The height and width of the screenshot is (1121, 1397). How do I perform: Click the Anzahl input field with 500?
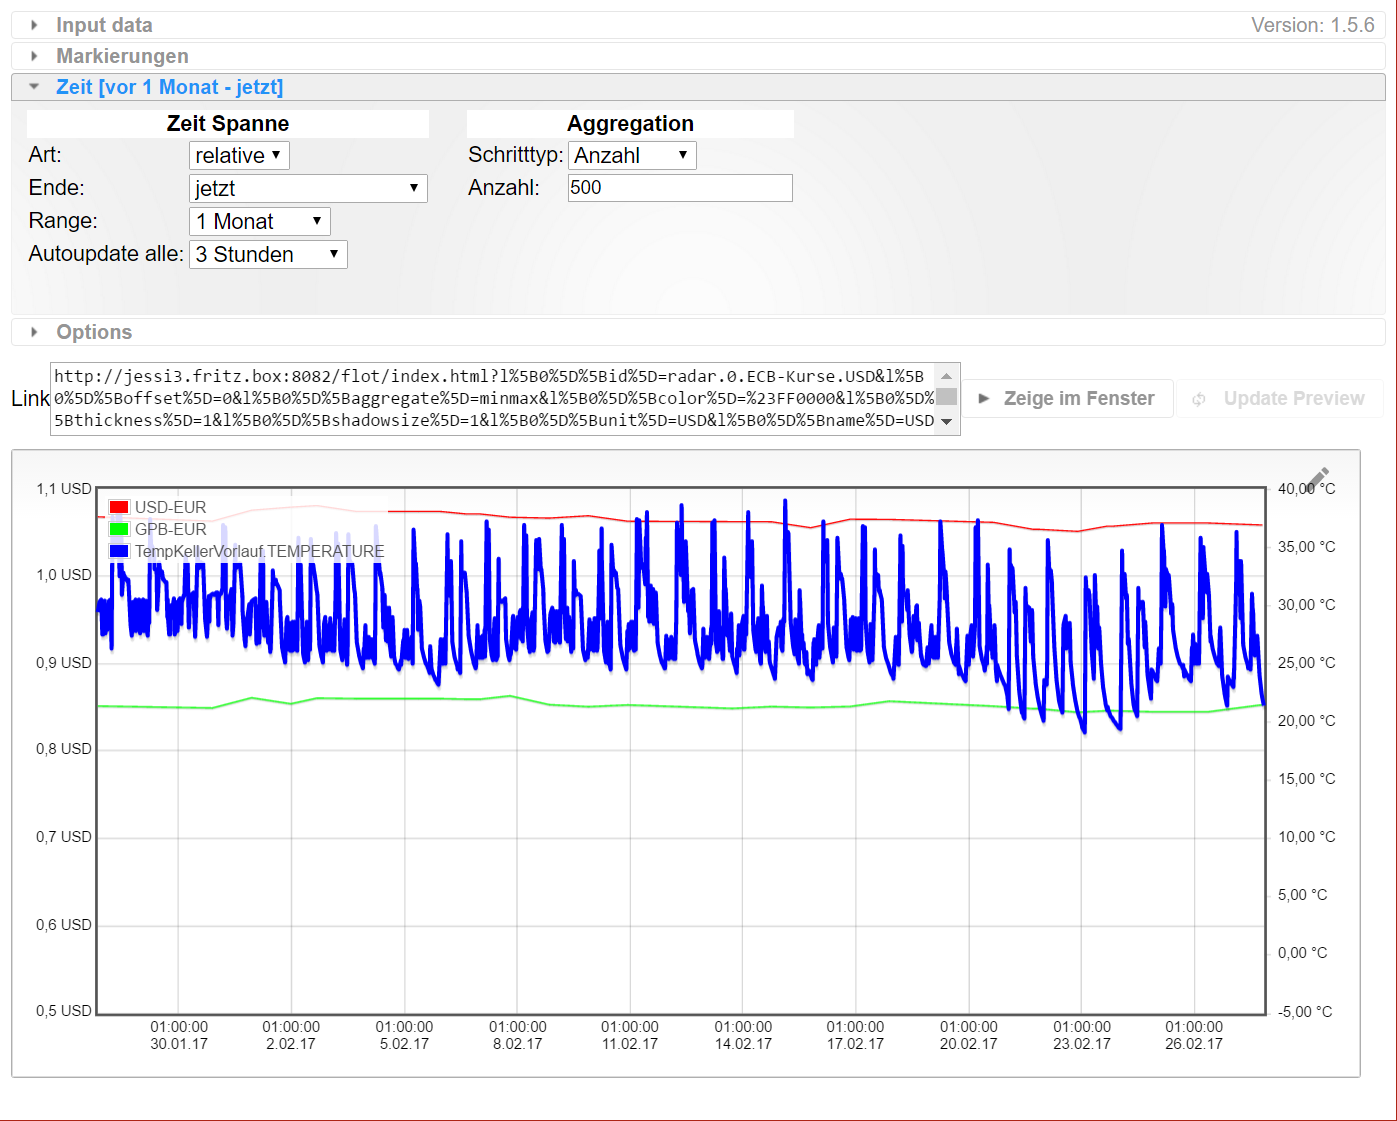pyautogui.click(x=680, y=188)
